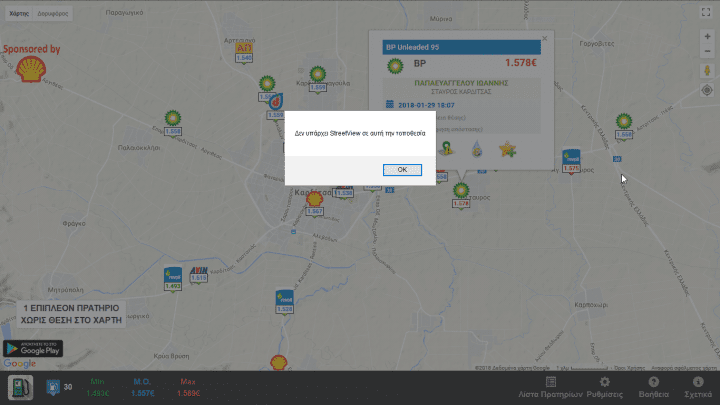Click the BP Unleaded 95 header bar
The image size is (720, 405).
click(461, 47)
